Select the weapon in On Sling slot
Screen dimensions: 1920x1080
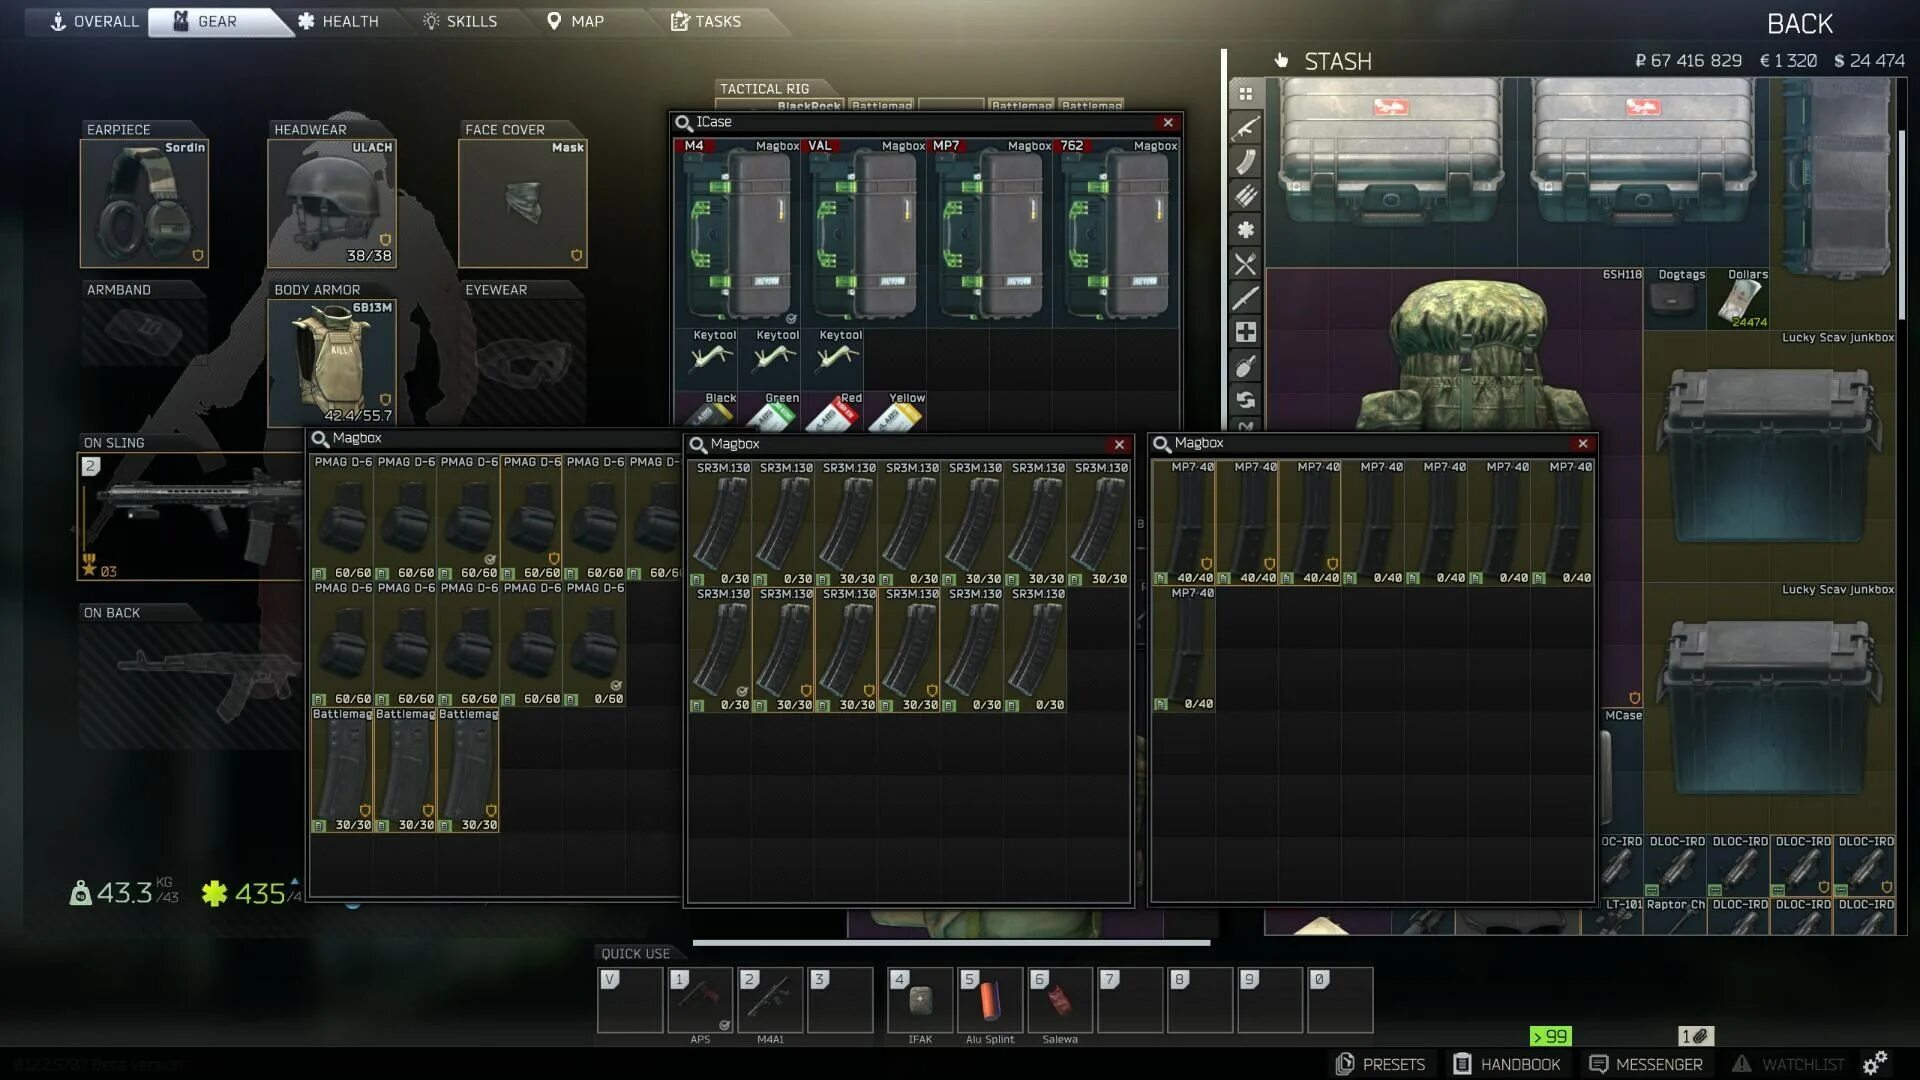[190, 517]
